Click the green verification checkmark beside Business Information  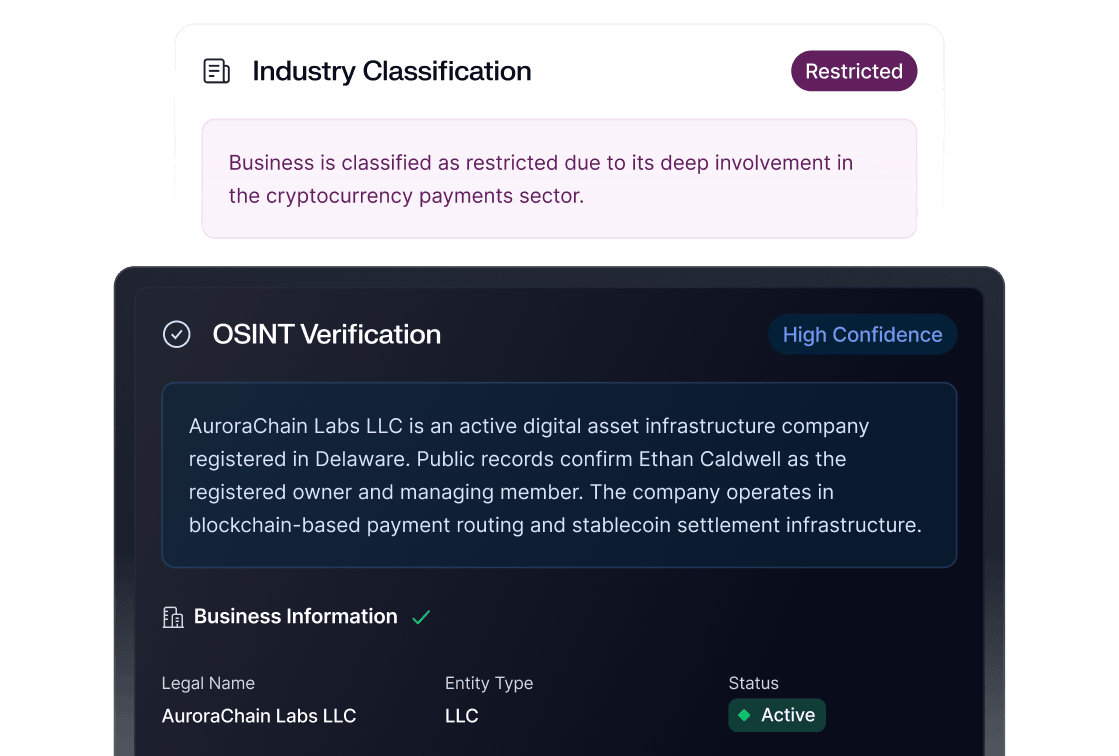coord(421,617)
